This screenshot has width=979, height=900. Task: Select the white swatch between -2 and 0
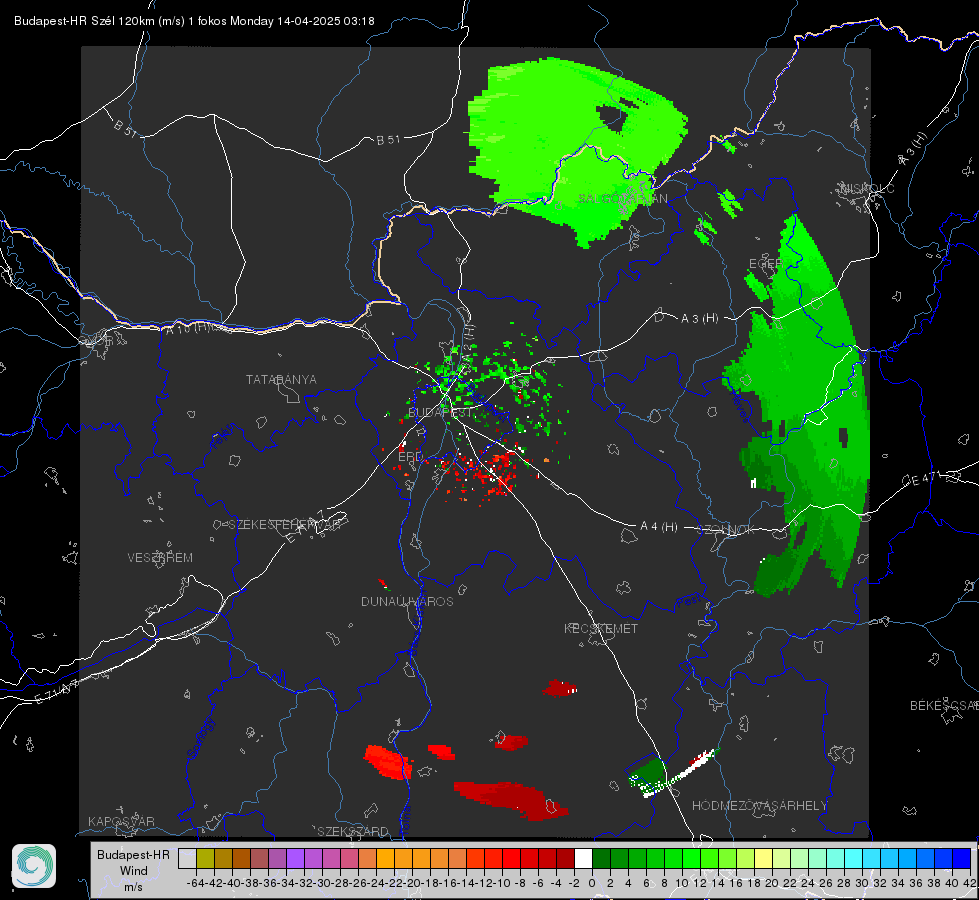(x=583, y=858)
